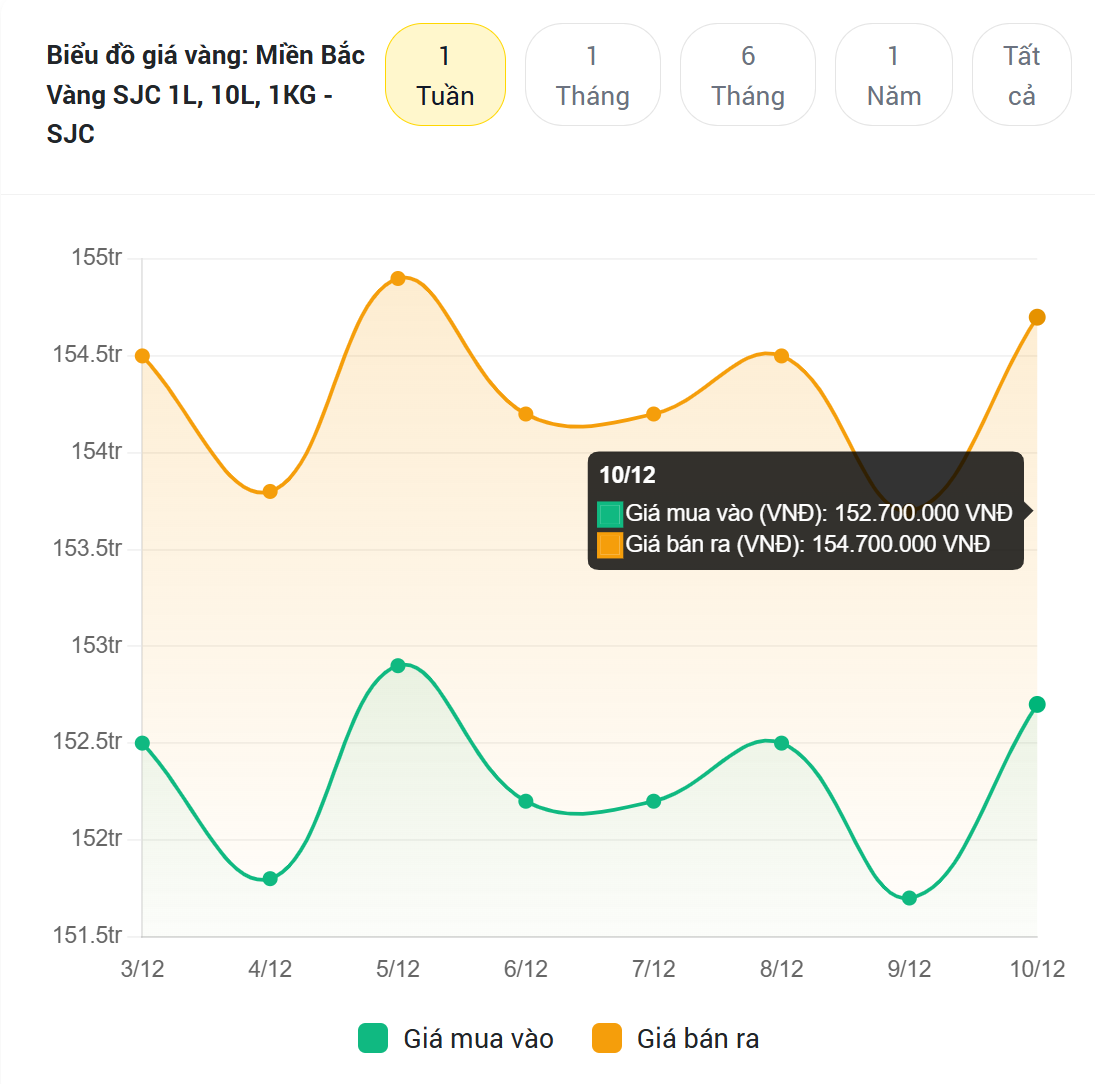Click orange Giá bán ra legend swatch
The height and width of the screenshot is (1084, 1095).
pos(607,1039)
